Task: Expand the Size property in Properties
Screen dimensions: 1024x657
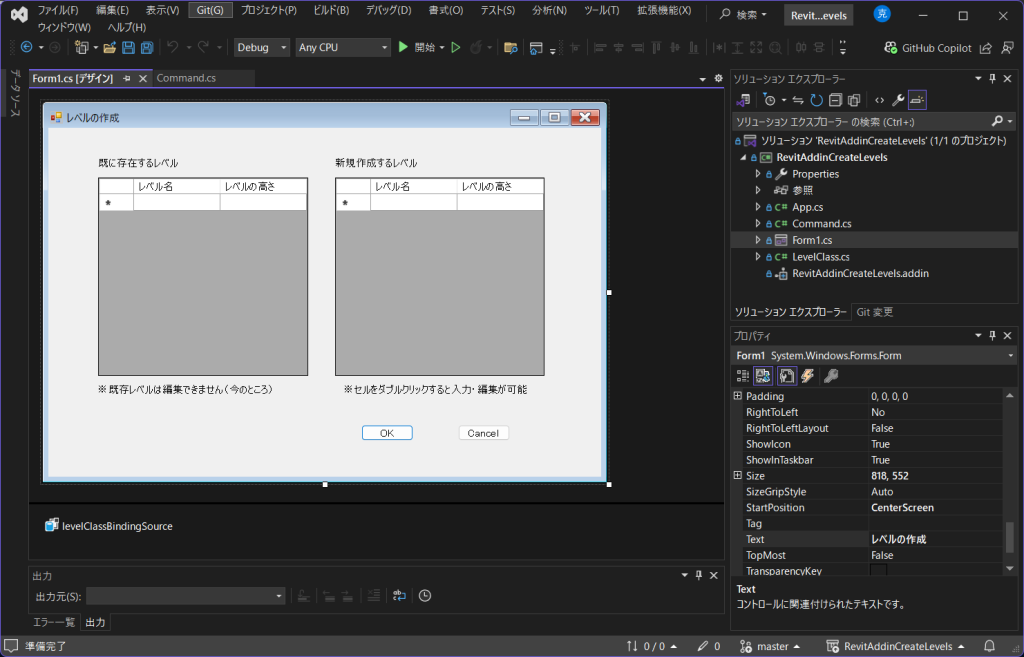Action: (x=738, y=476)
